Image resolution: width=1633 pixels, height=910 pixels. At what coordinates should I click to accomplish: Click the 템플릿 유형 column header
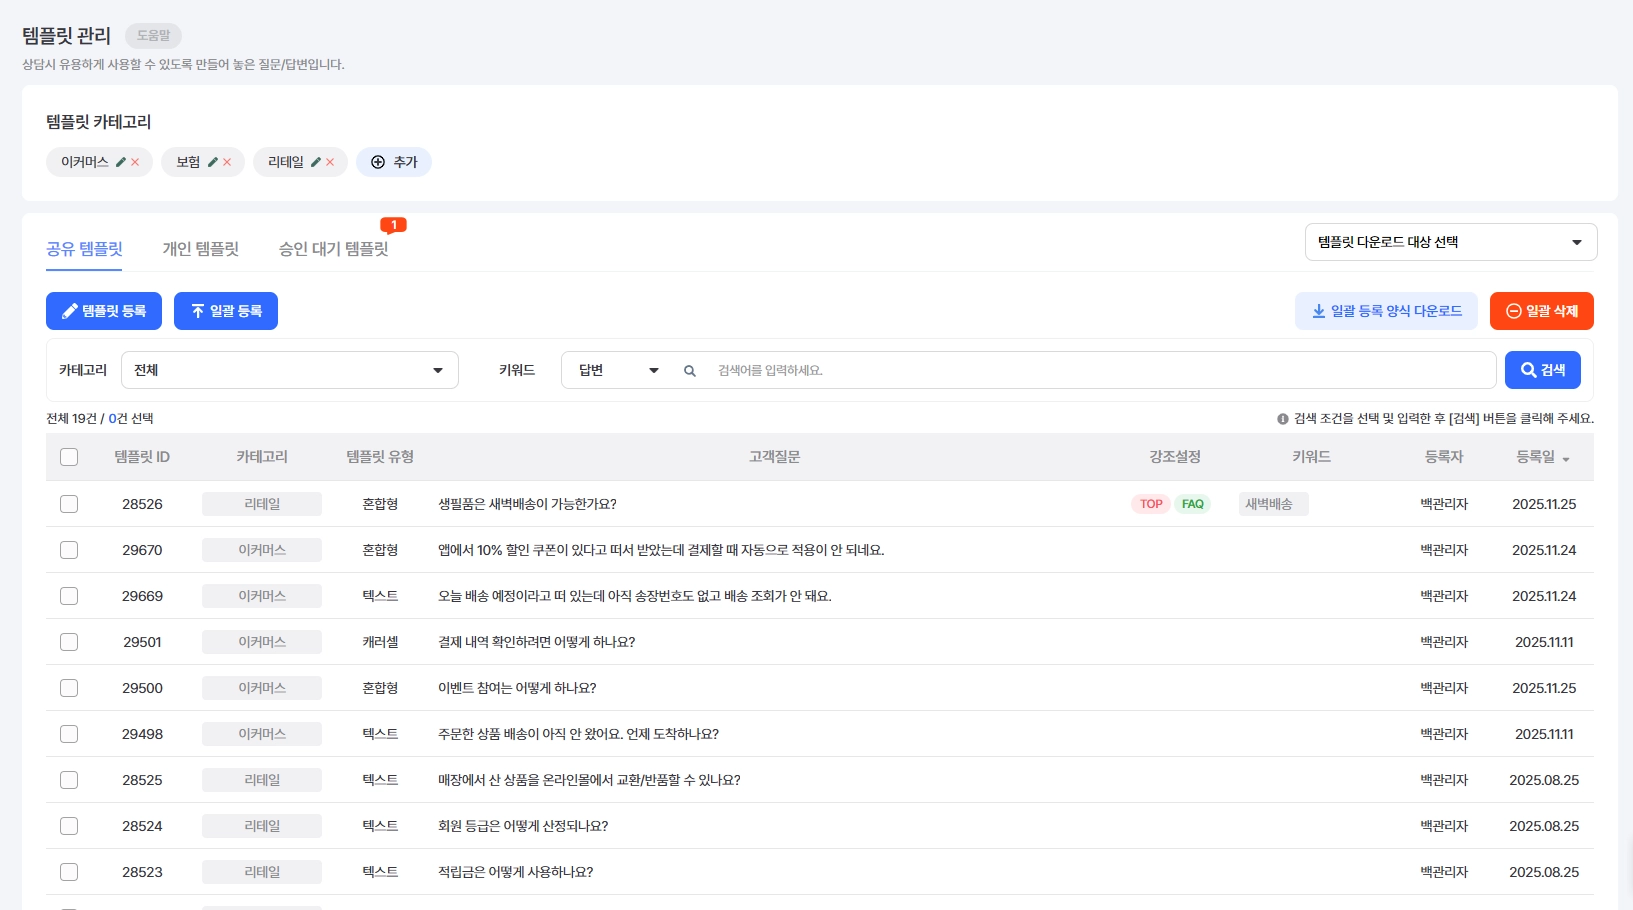coord(380,457)
